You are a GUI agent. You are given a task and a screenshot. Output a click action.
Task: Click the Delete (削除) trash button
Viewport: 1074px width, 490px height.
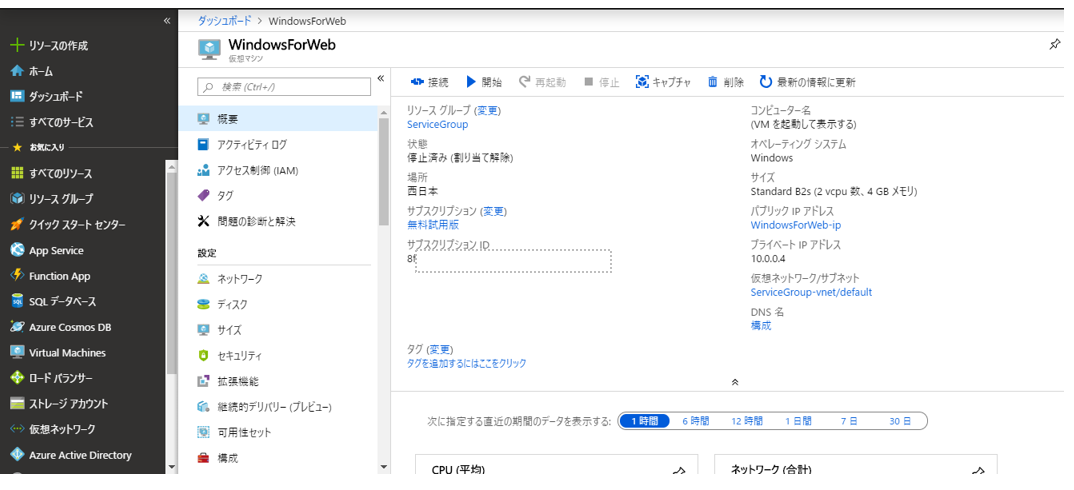click(725, 82)
